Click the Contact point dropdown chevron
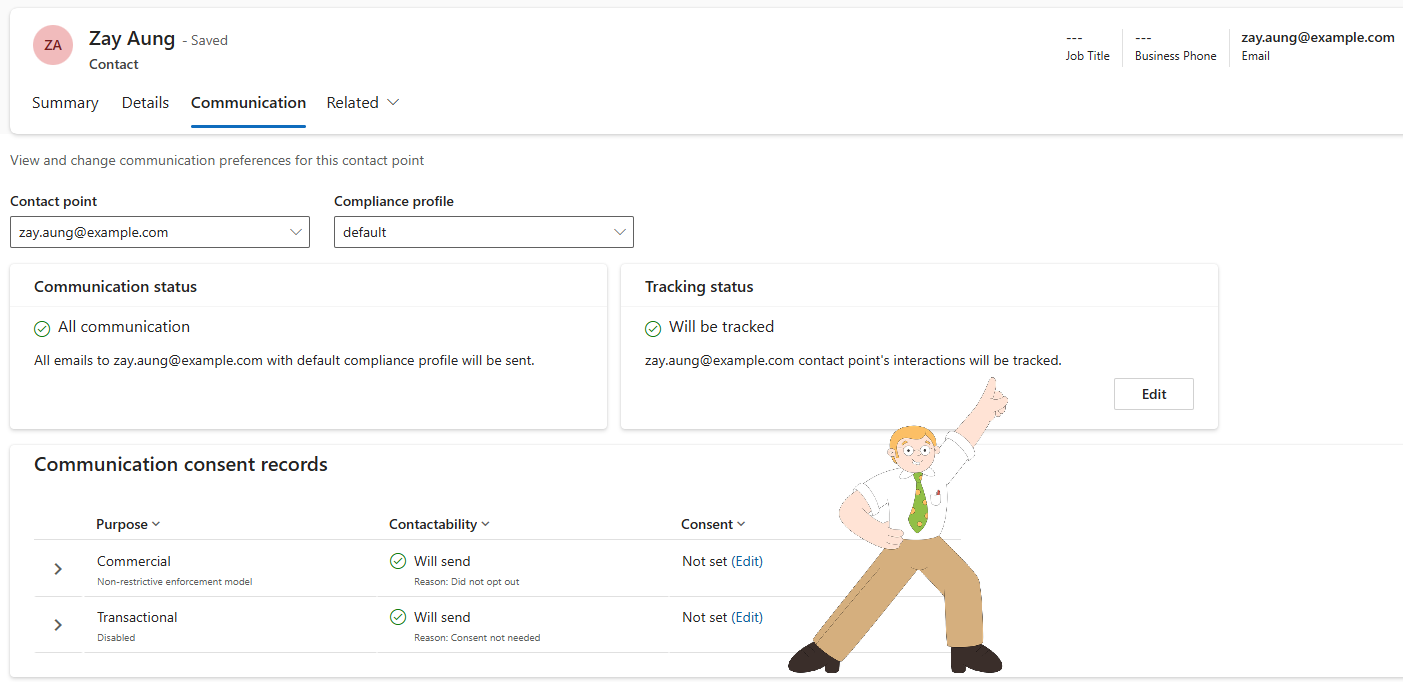Viewport: 1403px width, 682px height. pyautogui.click(x=297, y=232)
